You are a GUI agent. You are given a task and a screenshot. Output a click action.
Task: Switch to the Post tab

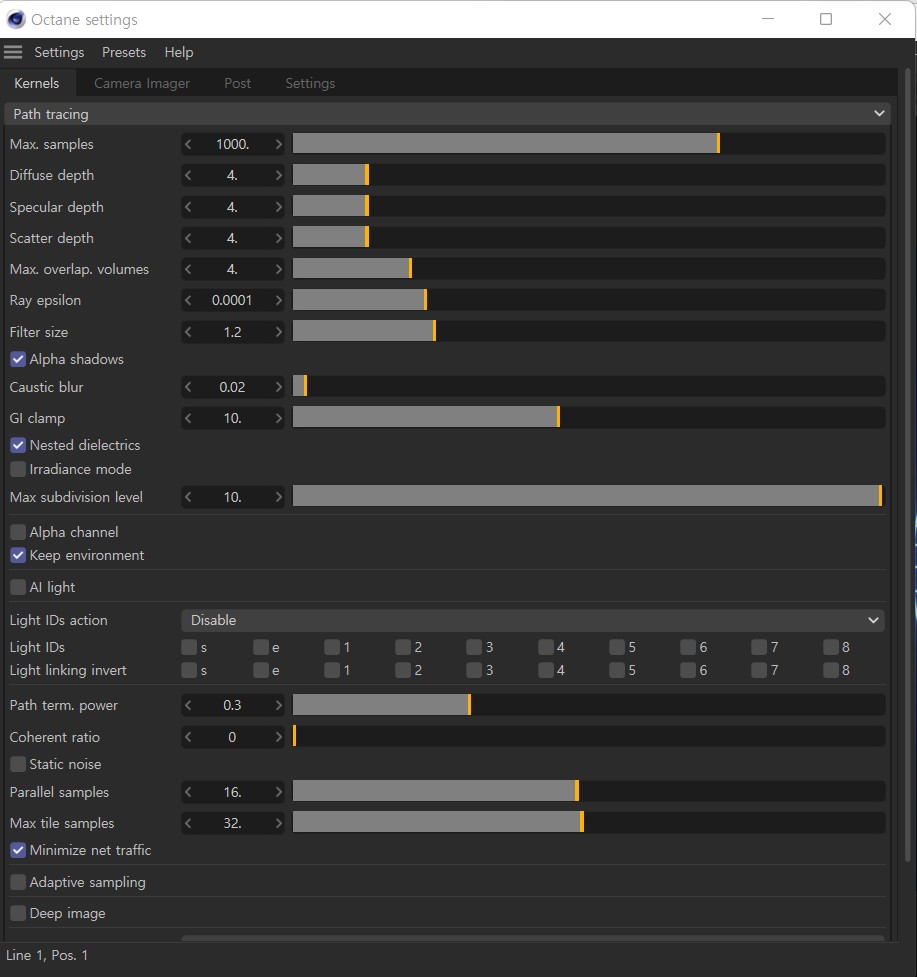point(237,83)
